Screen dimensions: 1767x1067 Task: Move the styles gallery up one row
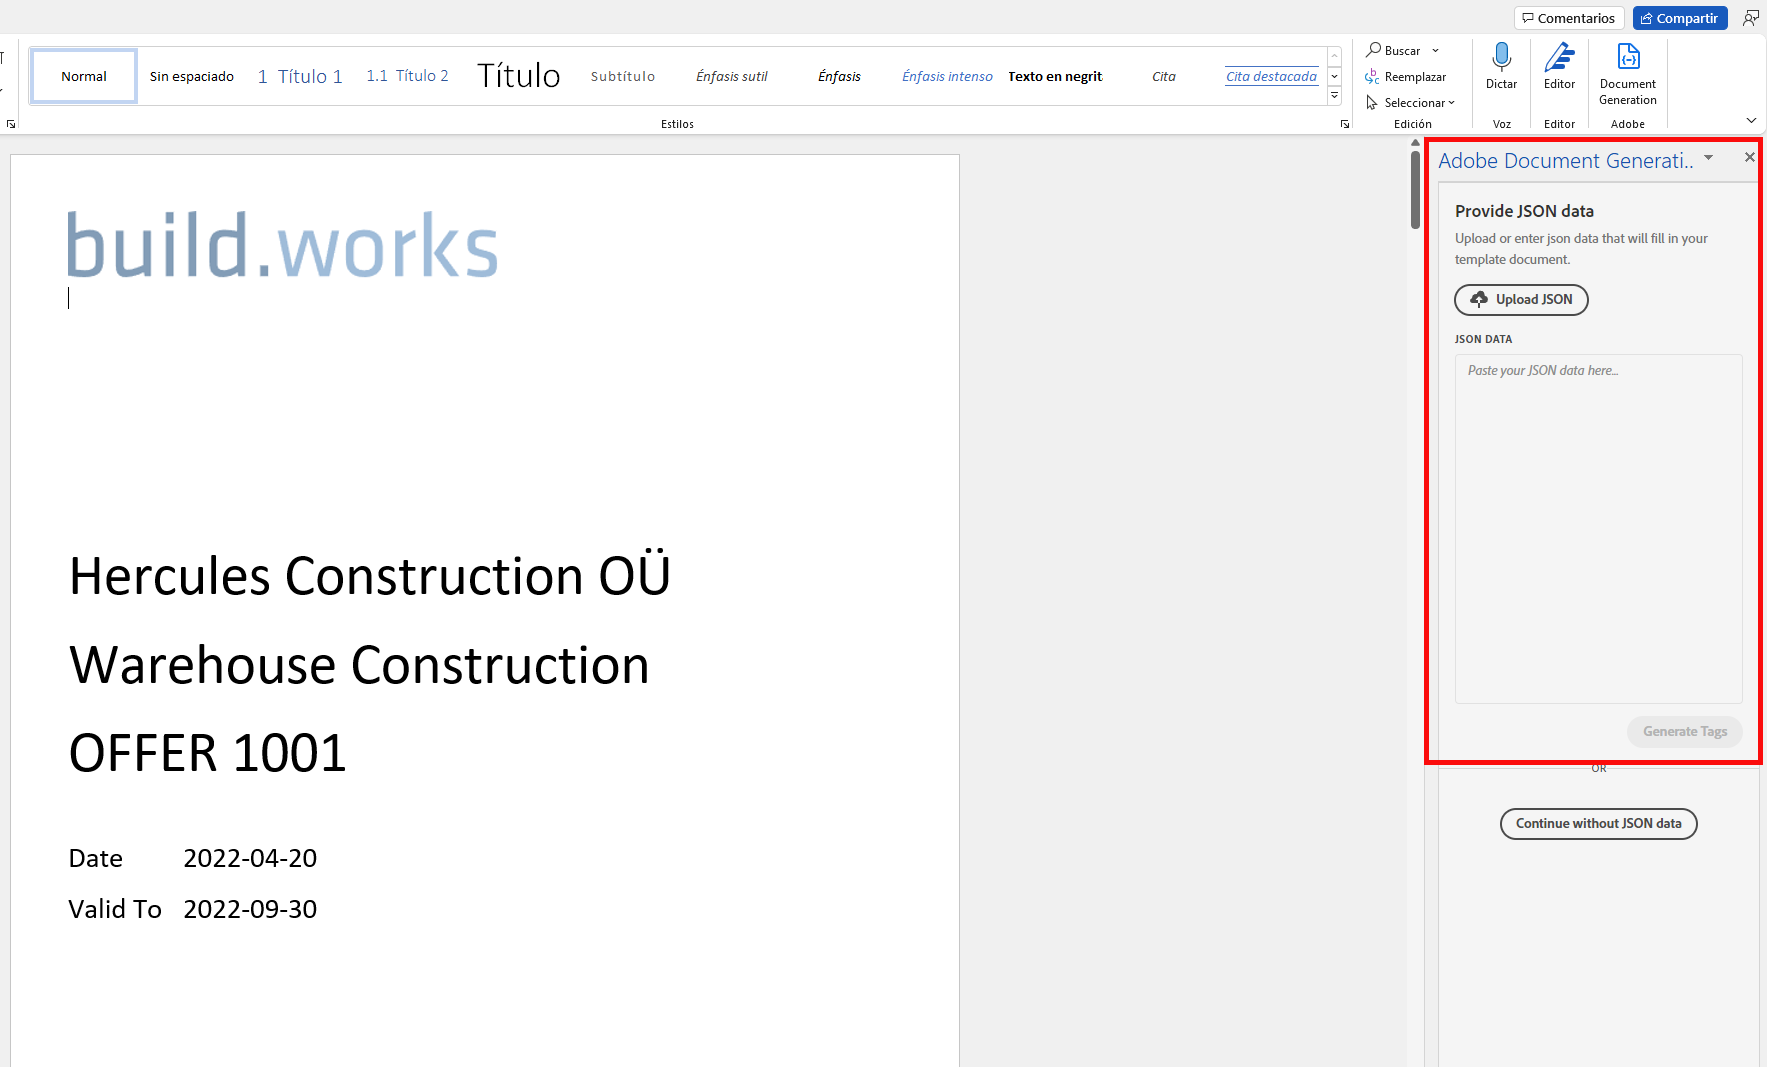(x=1334, y=57)
